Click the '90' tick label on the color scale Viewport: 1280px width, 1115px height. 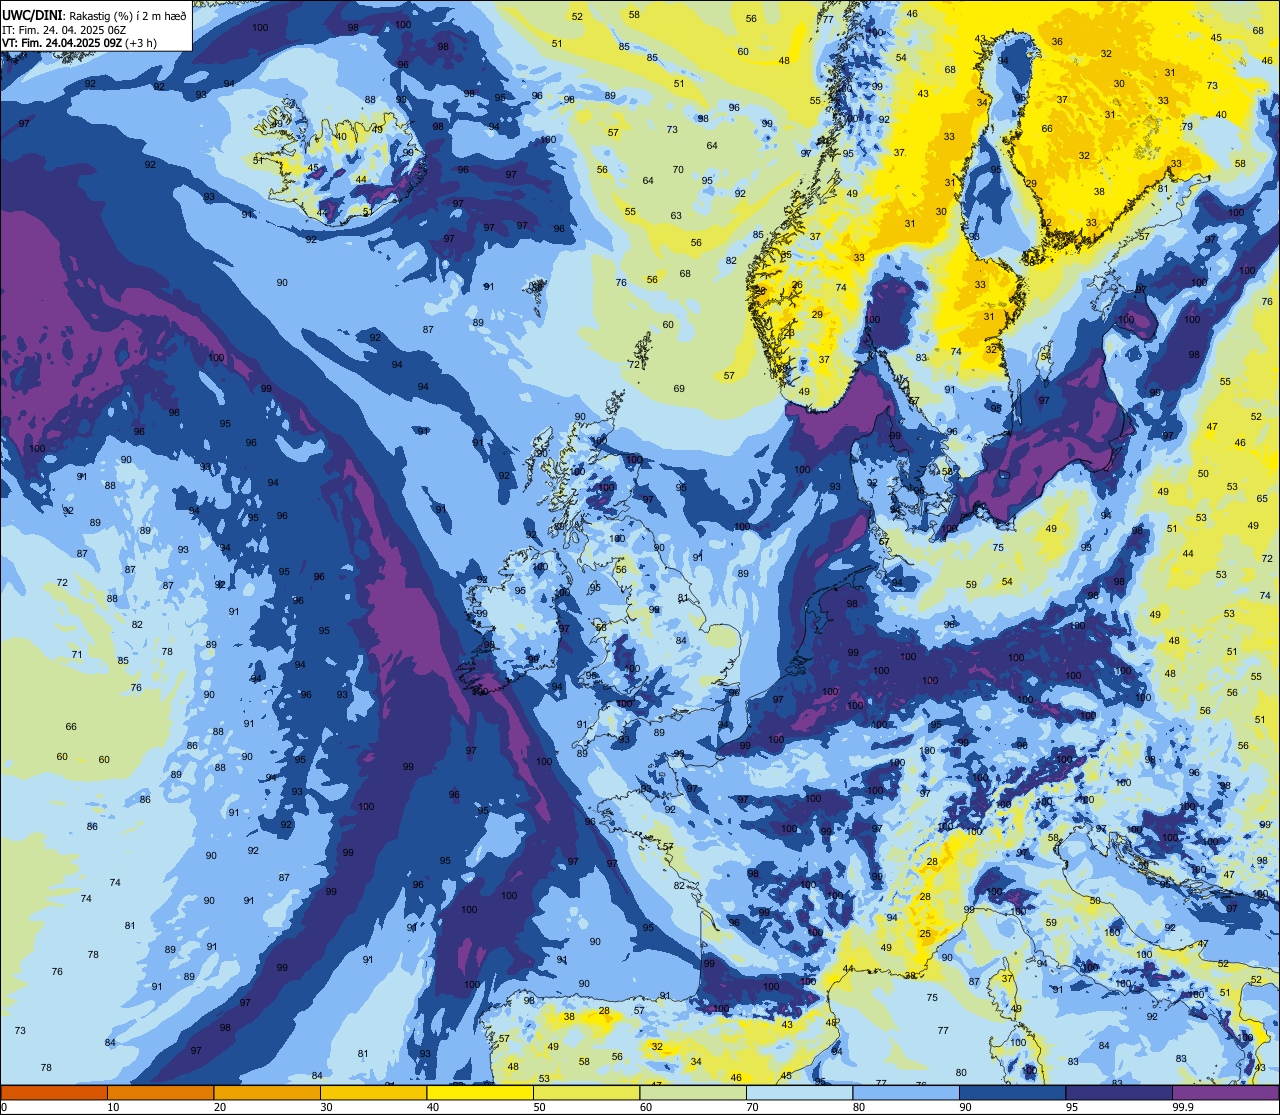point(965,1107)
